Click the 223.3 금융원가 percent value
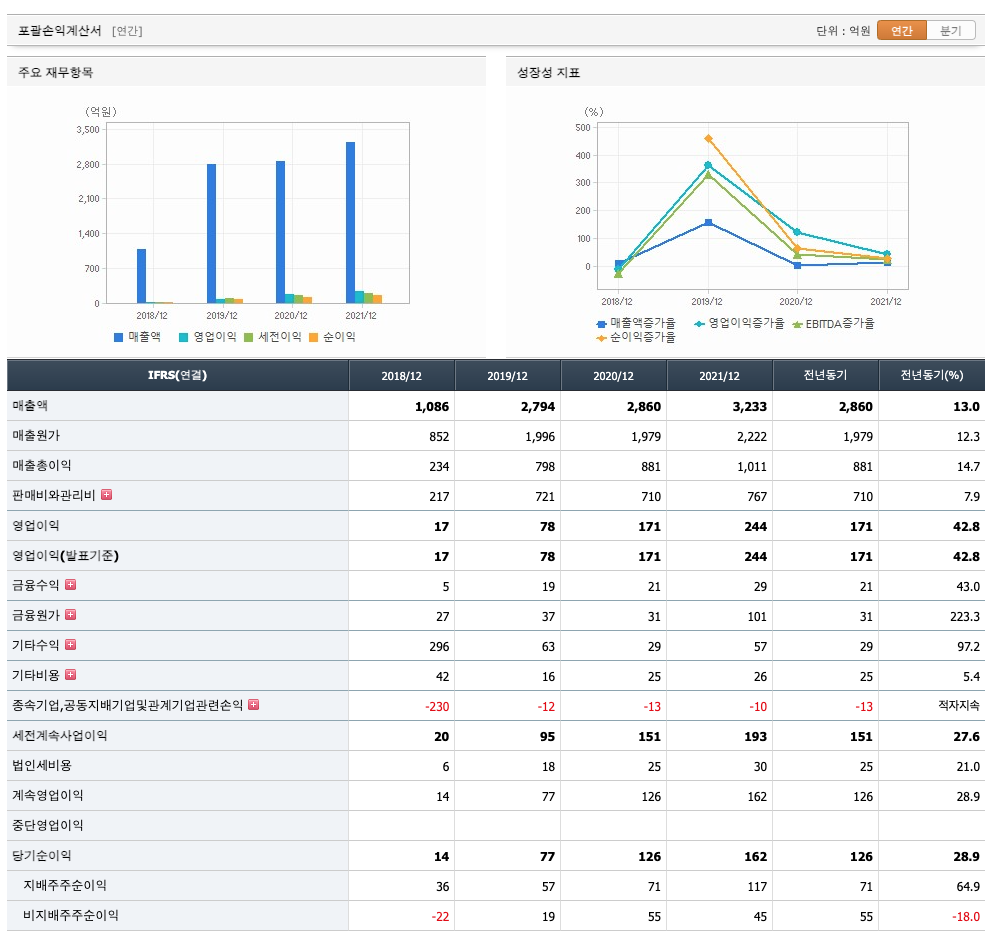This screenshot has width=990, height=941. pyautogui.click(x=965, y=616)
